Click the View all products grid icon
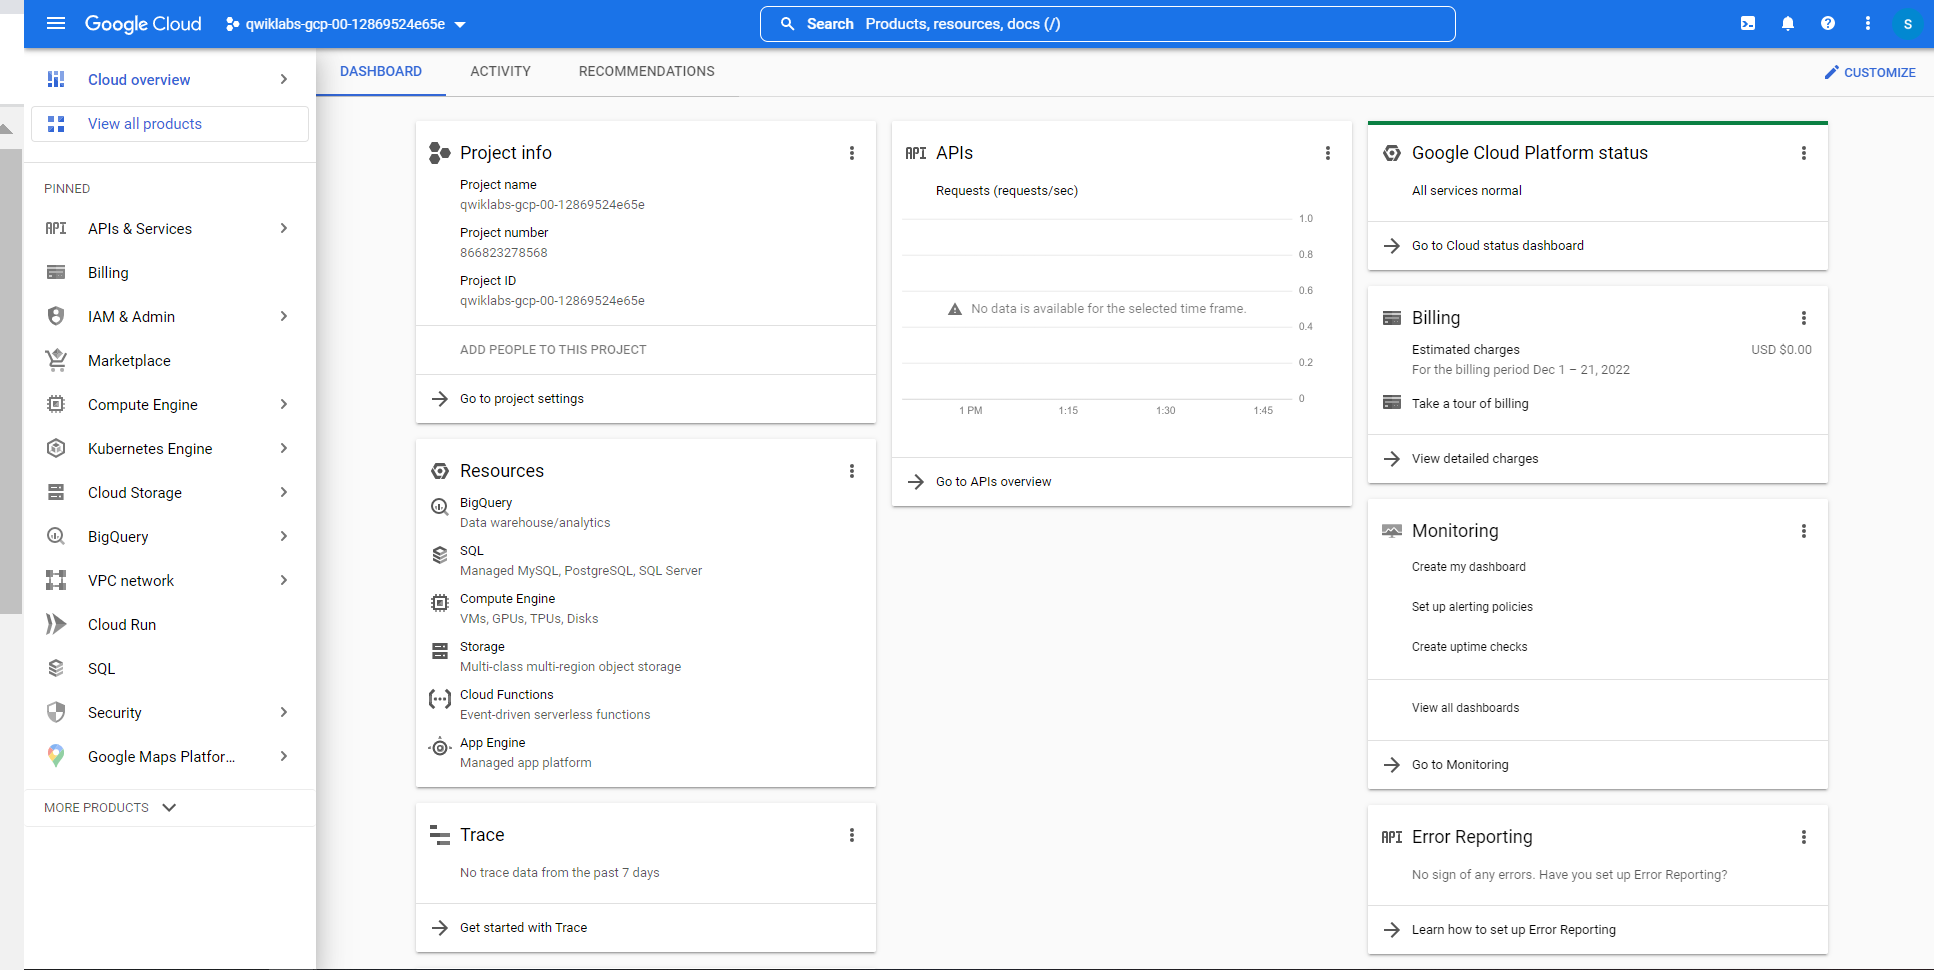The height and width of the screenshot is (970, 1934). pyautogui.click(x=56, y=124)
